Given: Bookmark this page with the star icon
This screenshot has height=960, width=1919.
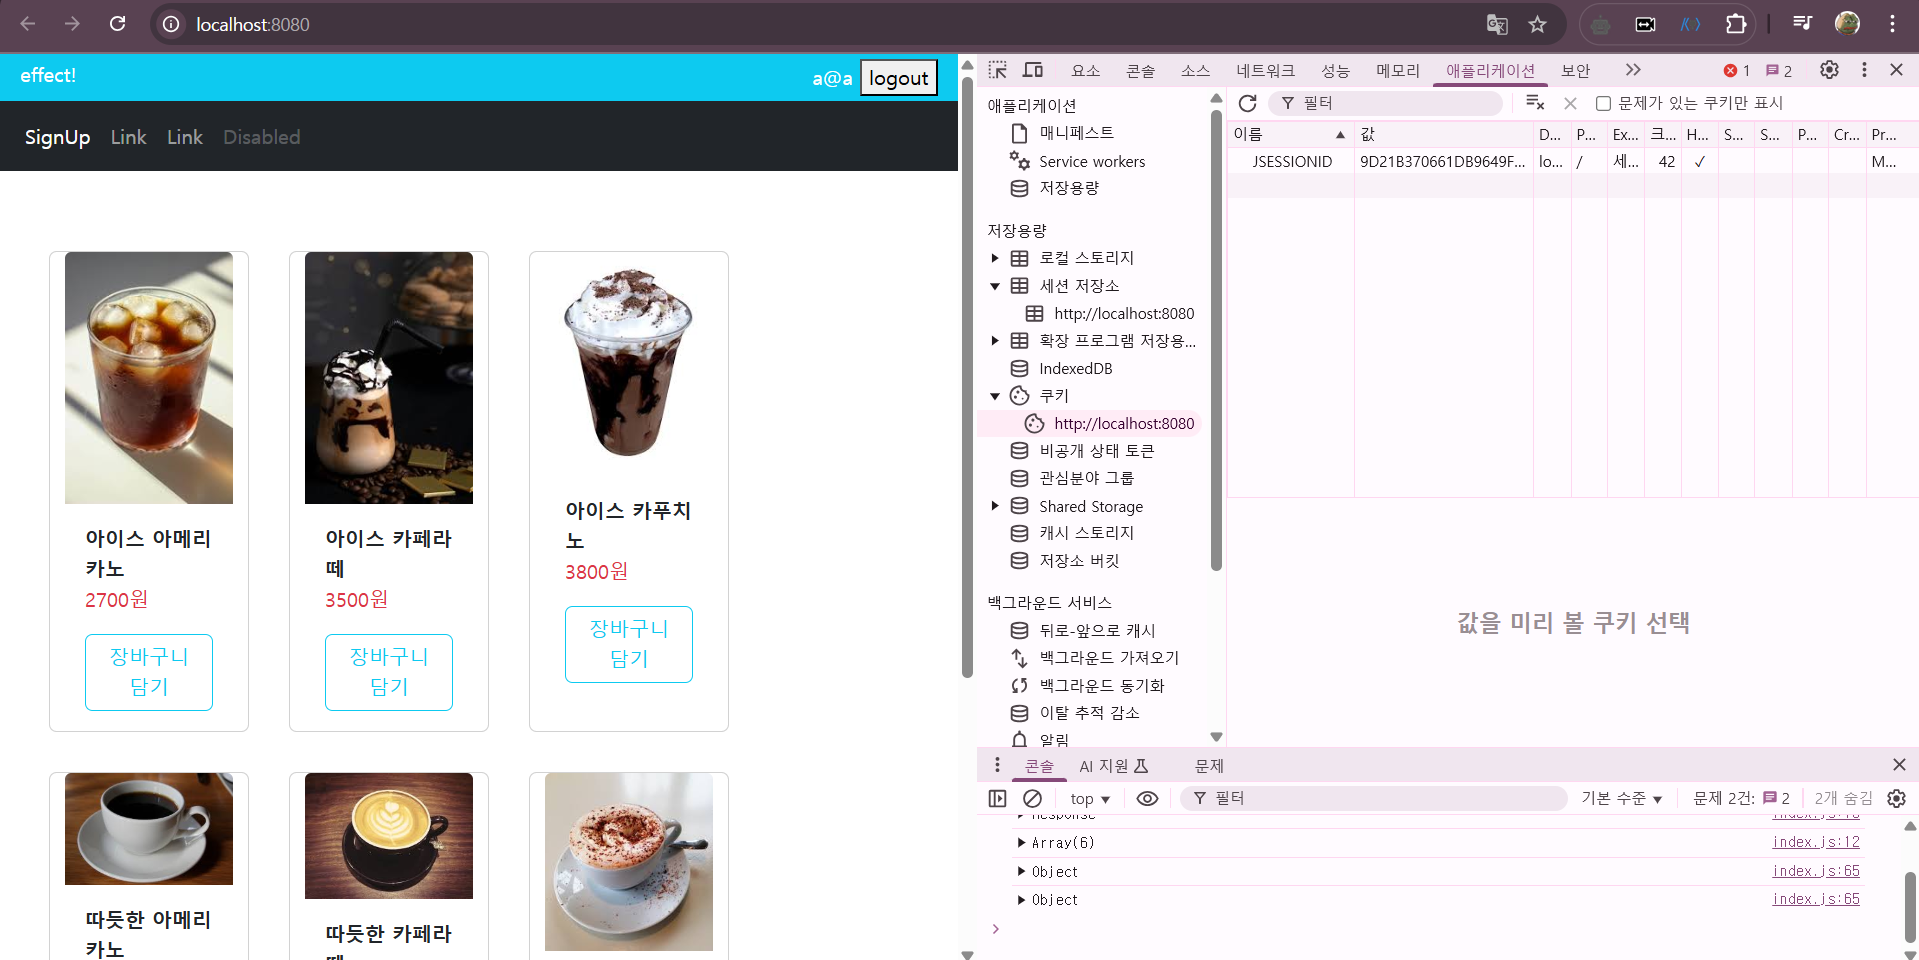Looking at the screenshot, I should (1537, 24).
